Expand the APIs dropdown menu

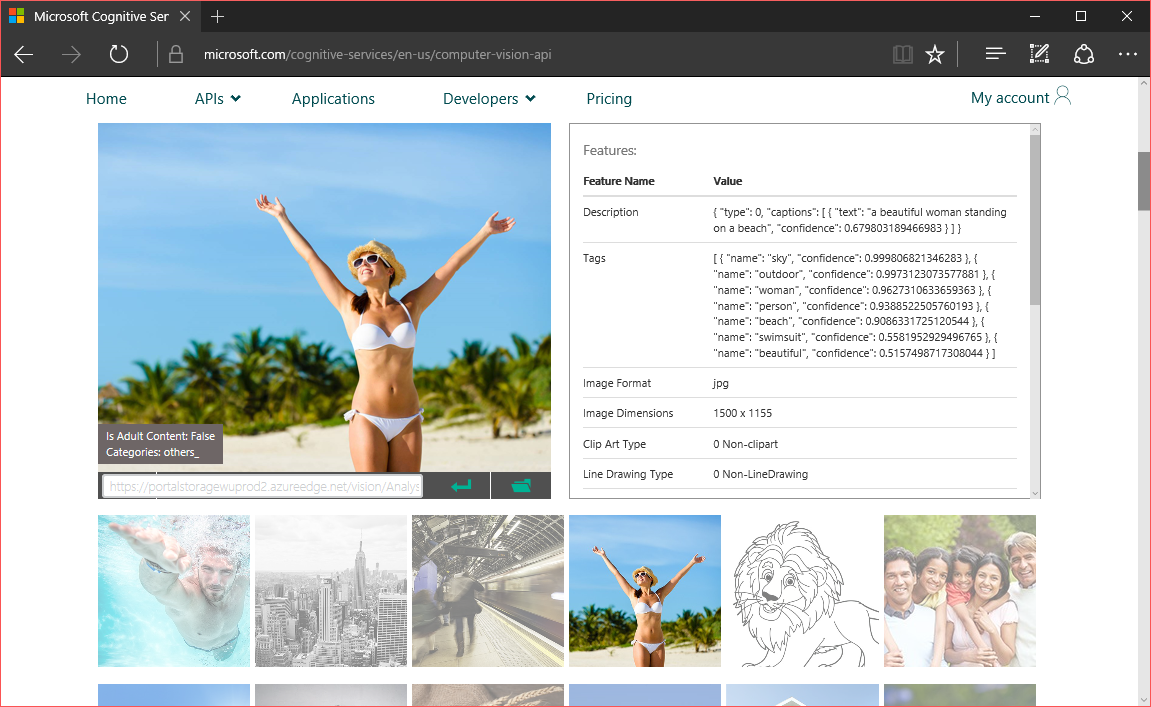[x=218, y=99]
